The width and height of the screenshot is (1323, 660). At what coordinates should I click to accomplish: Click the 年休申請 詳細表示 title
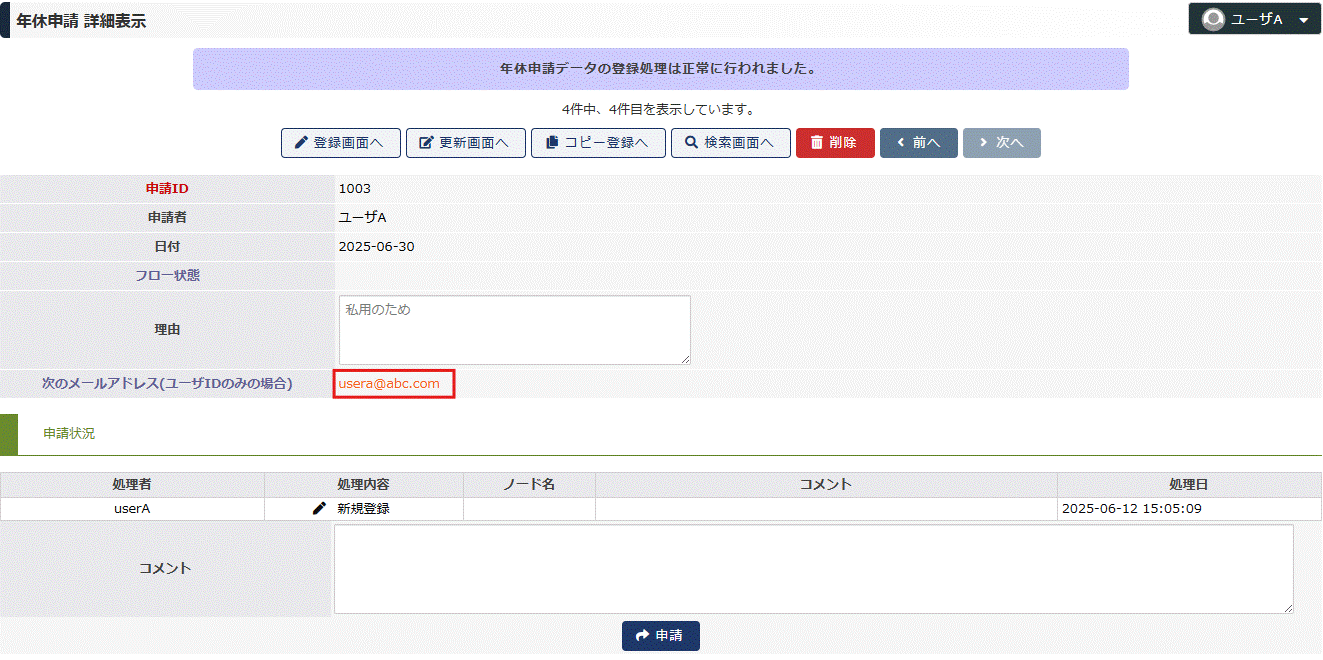pos(81,21)
